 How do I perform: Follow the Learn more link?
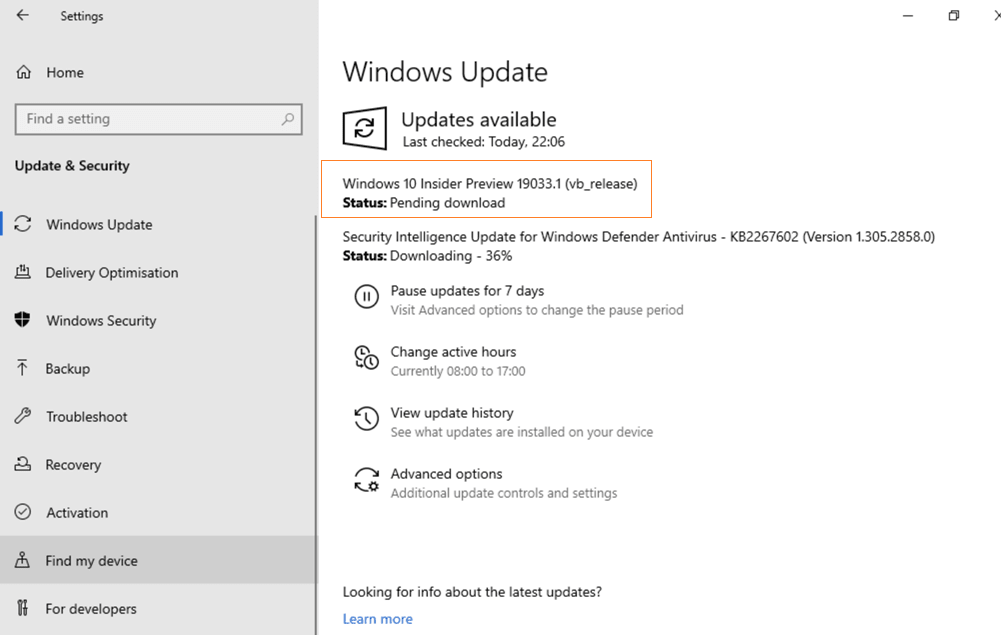click(x=377, y=618)
